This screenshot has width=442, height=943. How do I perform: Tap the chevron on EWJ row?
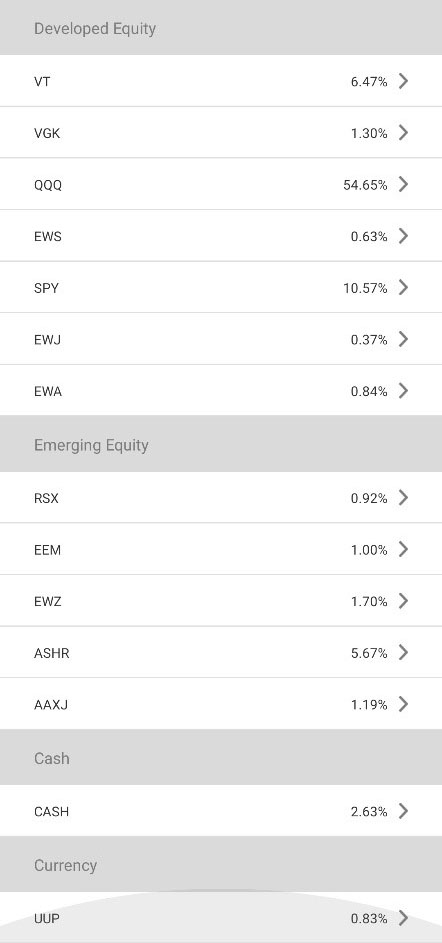pos(403,340)
